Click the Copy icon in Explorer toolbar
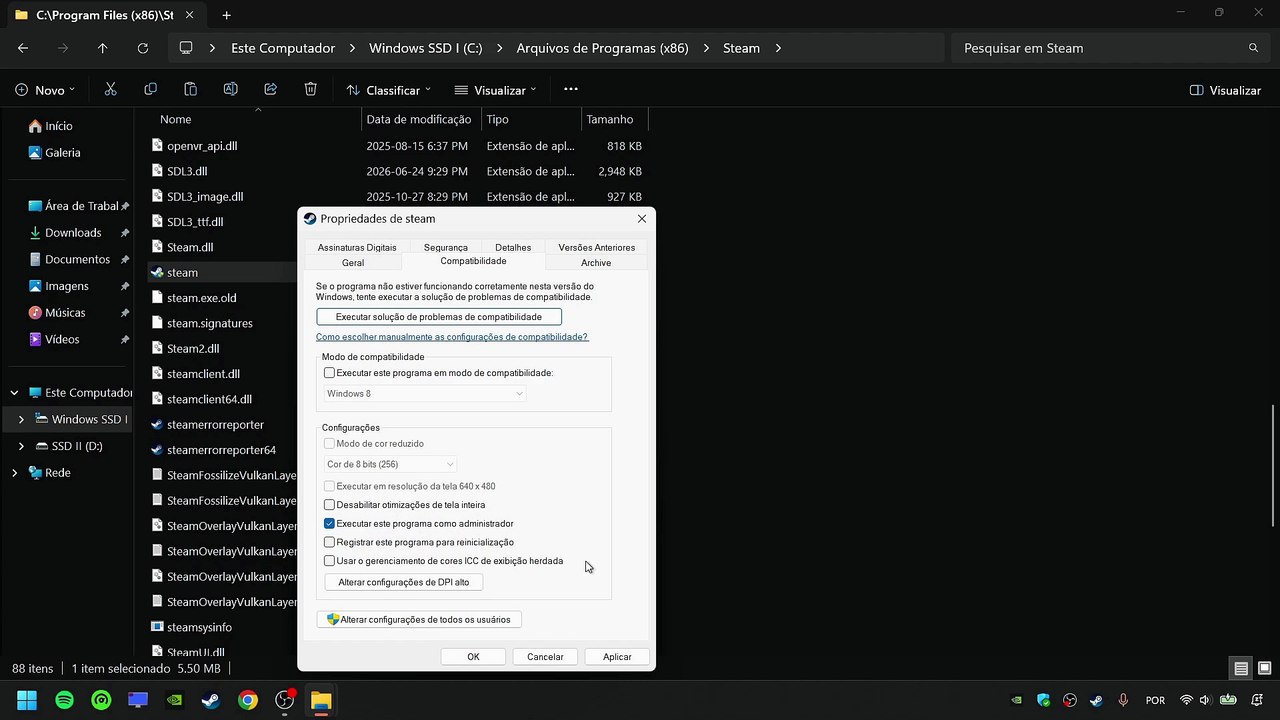 (x=151, y=89)
